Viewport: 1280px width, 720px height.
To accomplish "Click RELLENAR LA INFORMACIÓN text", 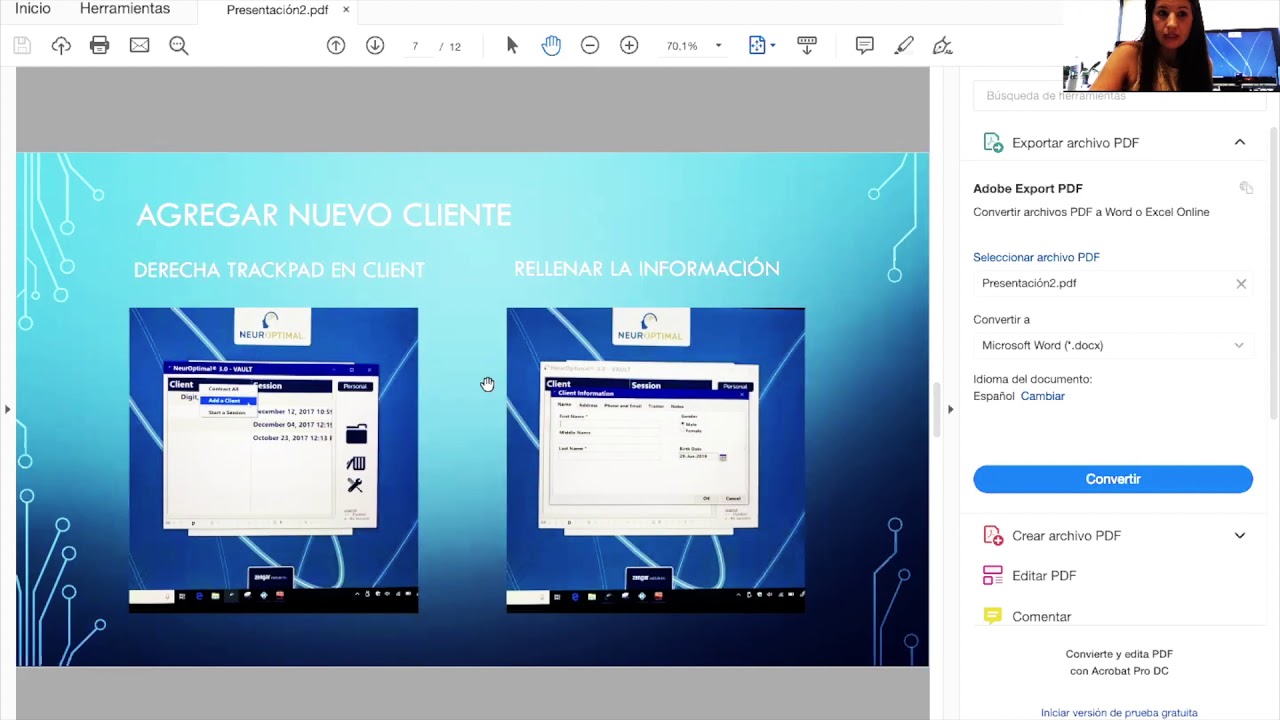I will [x=646, y=269].
